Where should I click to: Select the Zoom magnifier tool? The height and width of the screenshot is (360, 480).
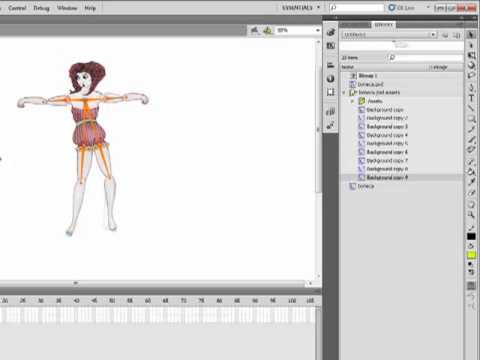click(x=471, y=215)
